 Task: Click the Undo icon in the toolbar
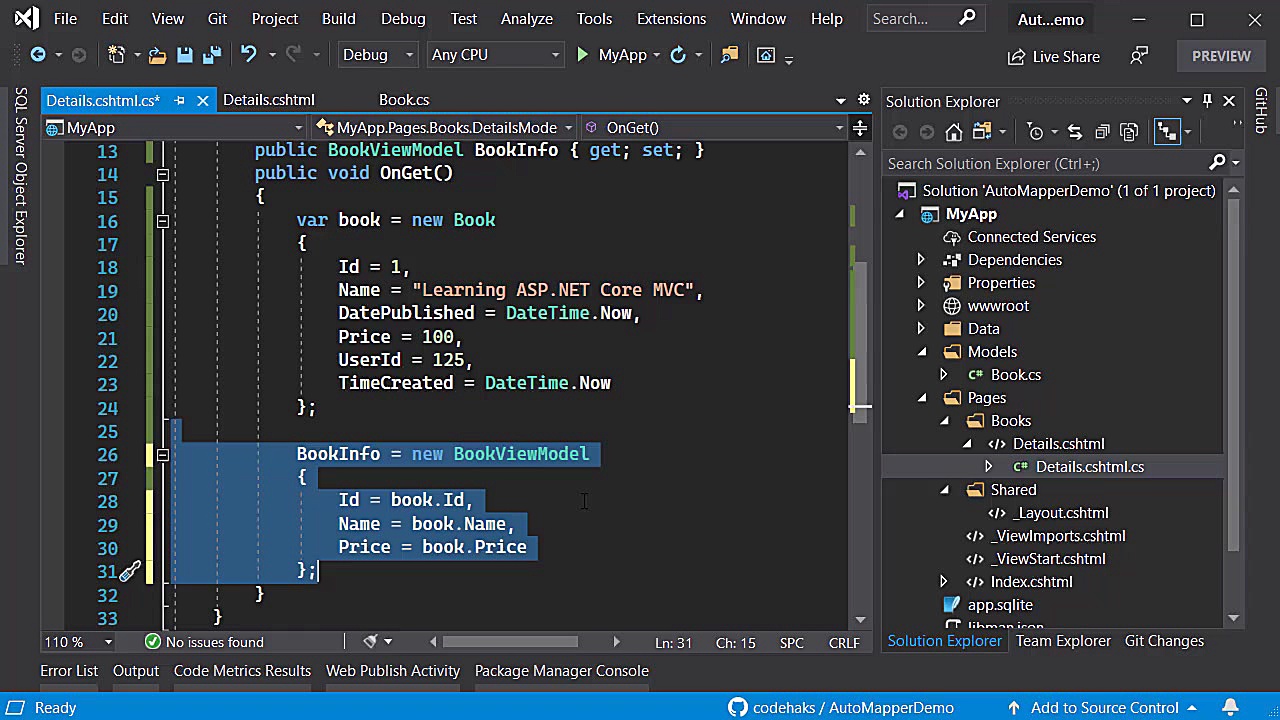tap(247, 55)
